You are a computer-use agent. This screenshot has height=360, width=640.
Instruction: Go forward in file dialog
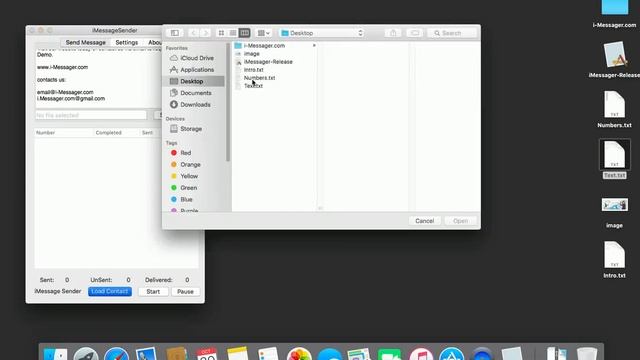(x=205, y=33)
